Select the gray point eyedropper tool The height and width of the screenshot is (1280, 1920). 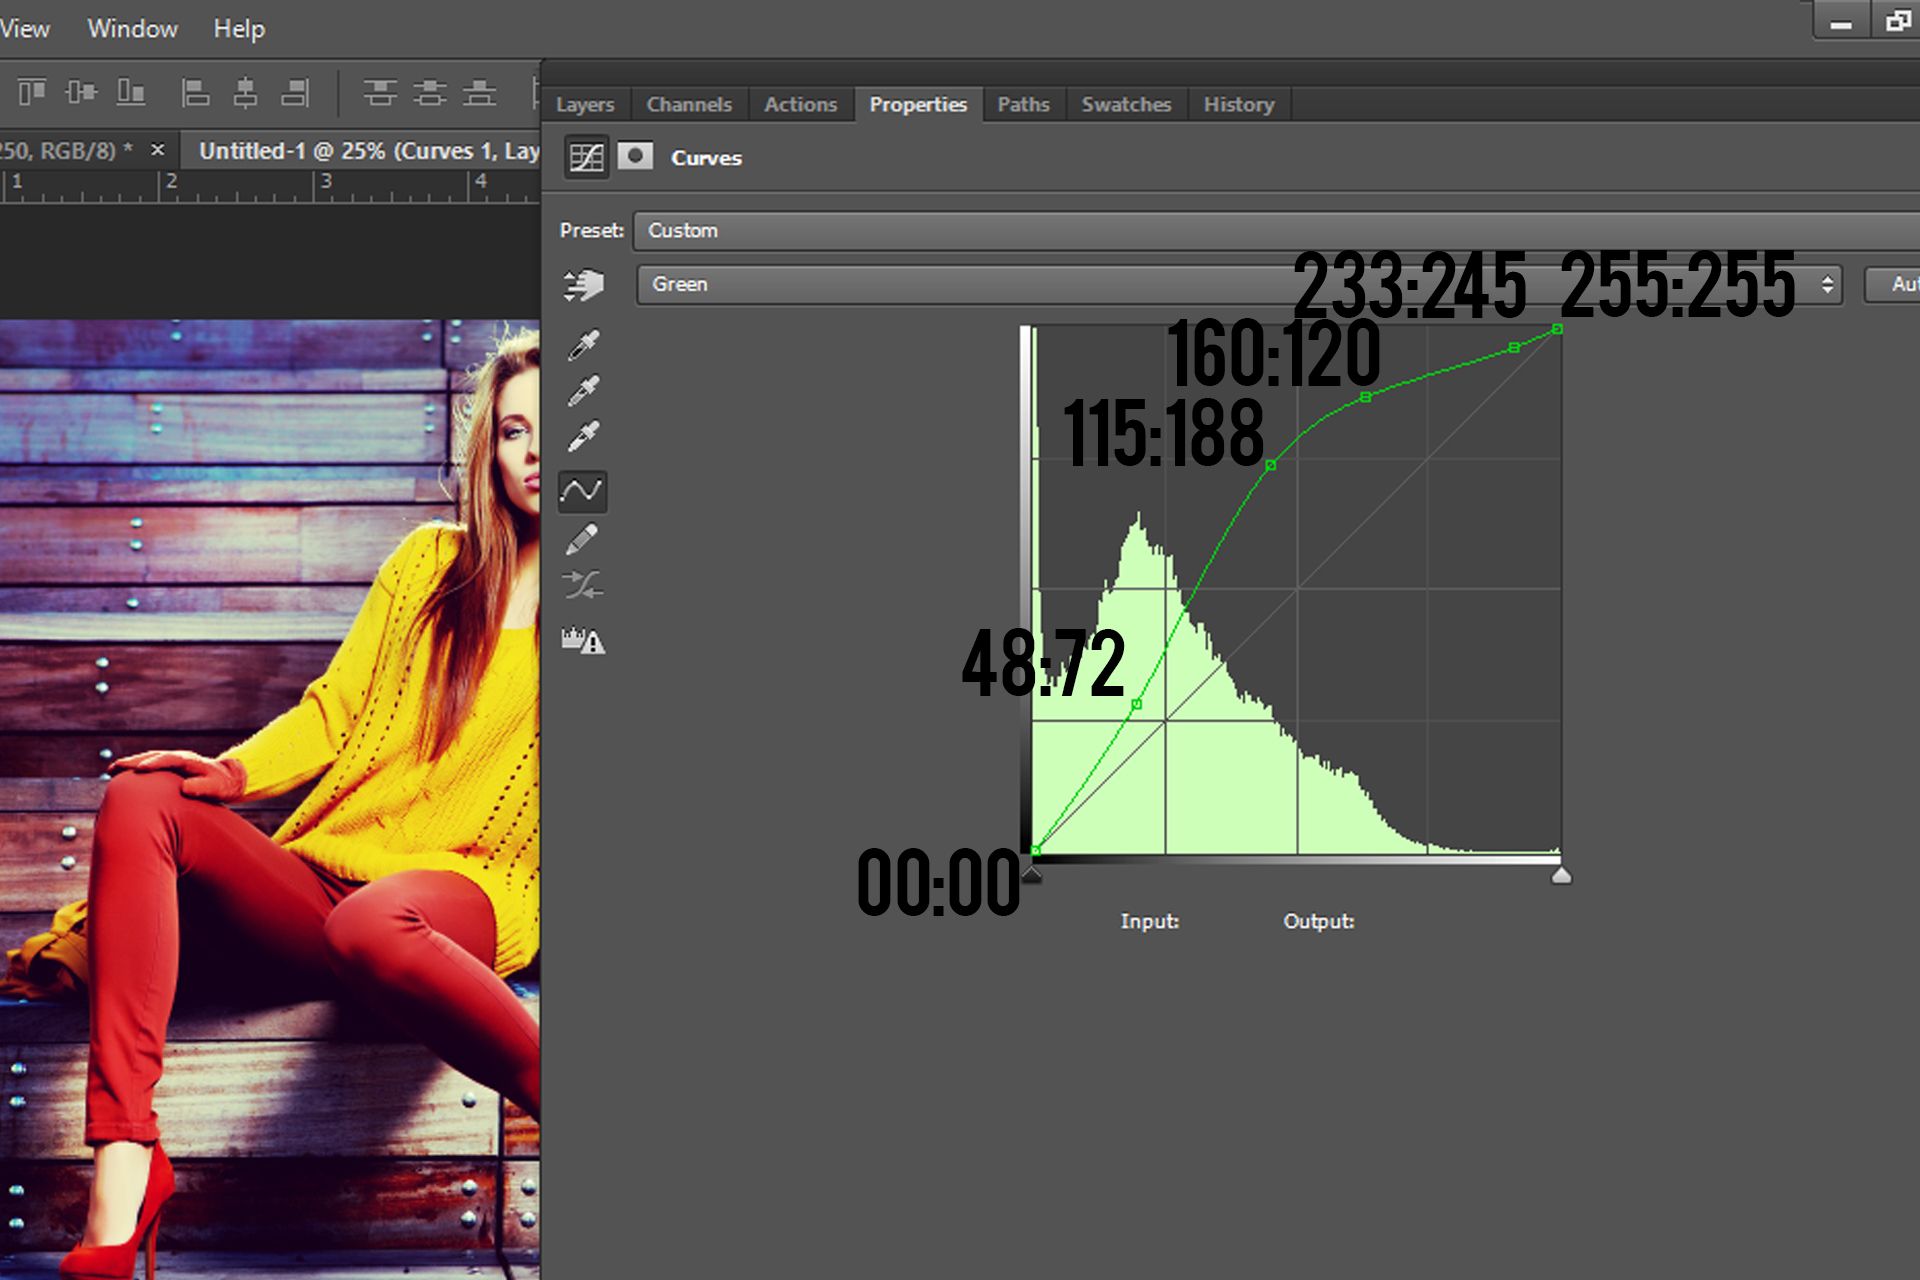583,390
